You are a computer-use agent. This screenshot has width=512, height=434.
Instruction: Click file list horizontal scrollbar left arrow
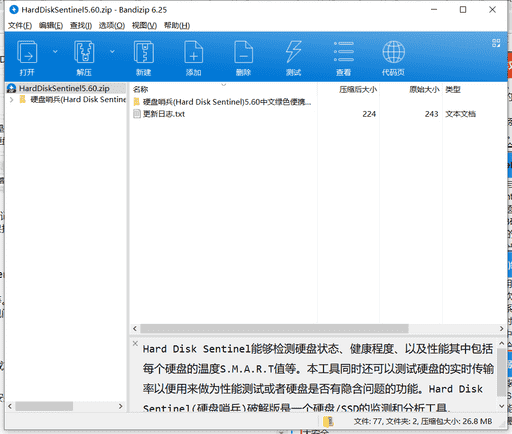click(x=135, y=329)
